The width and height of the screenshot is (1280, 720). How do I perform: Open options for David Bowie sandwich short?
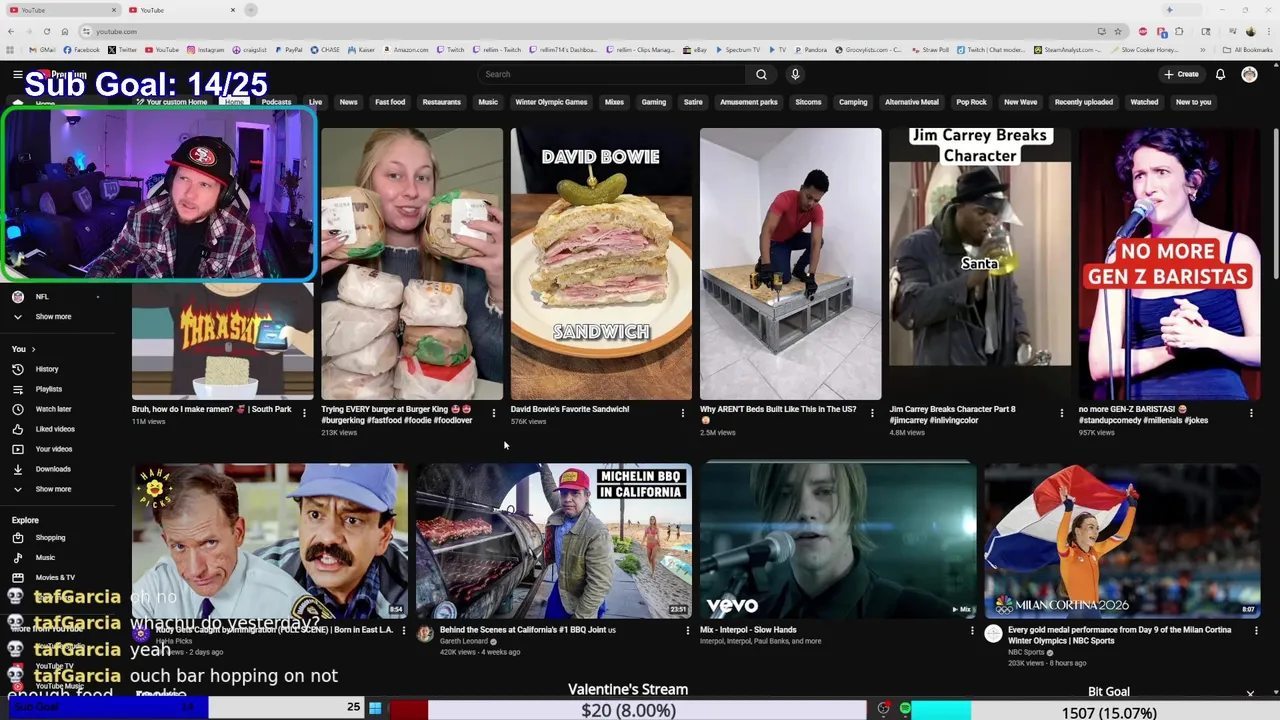coord(683,413)
